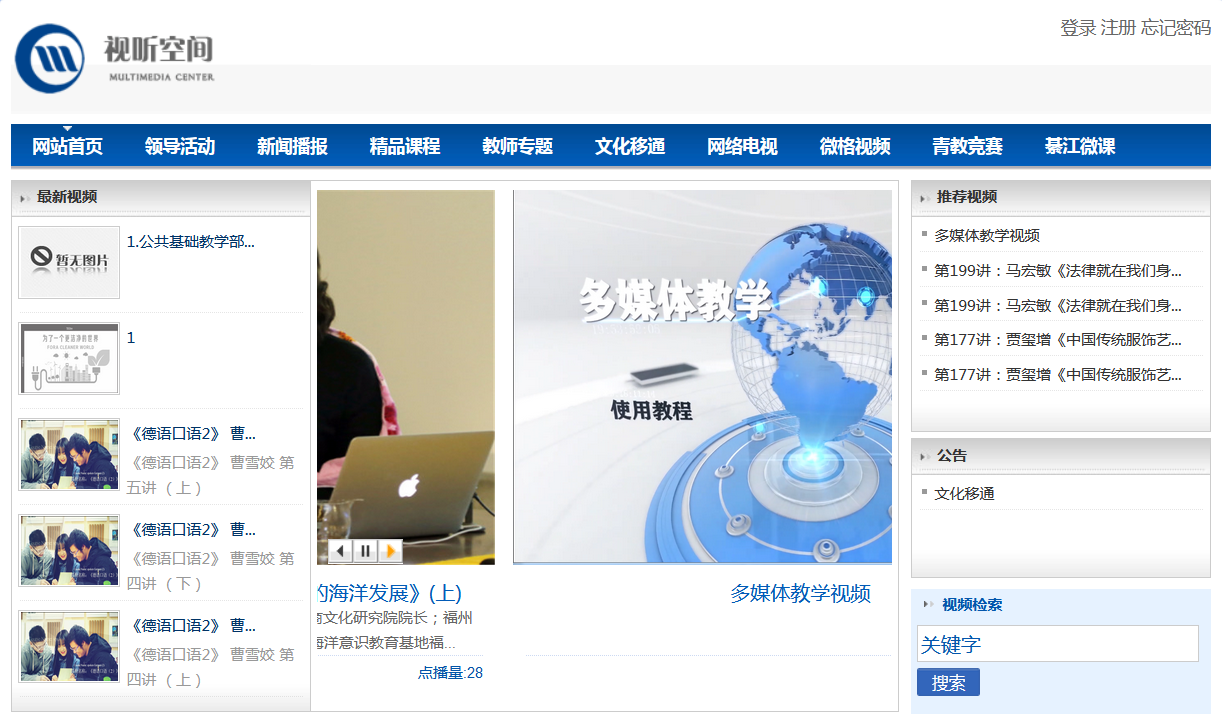Click the 暂无图片 placeholder thumbnail
This screenshot has height=721, width=1222.
pos(69,262)
